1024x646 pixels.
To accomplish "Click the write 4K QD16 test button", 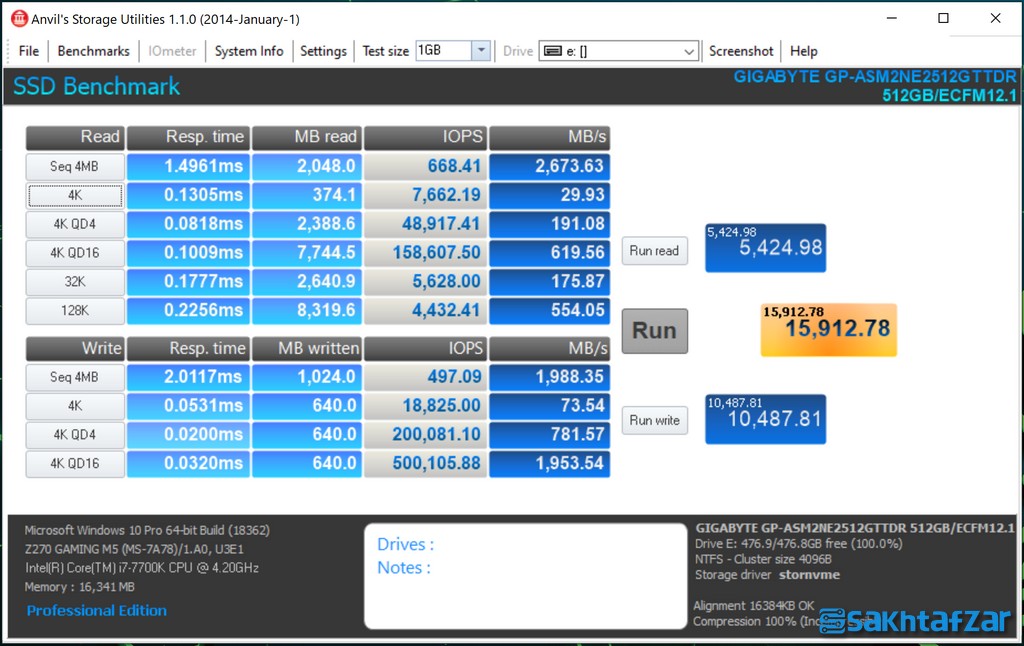I will pos(75,463).
